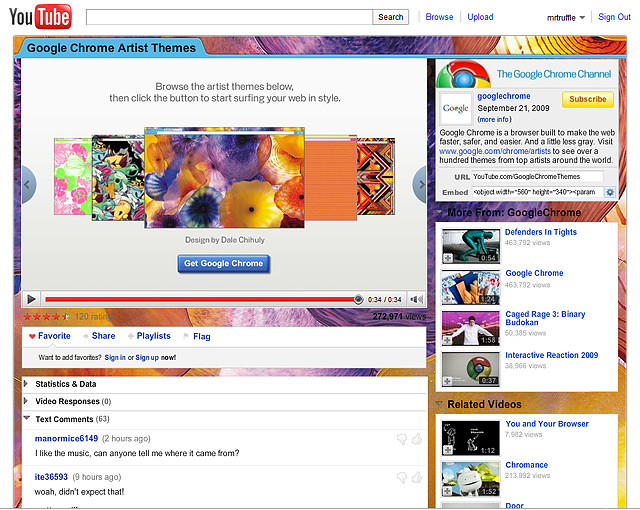Select the orange geometric theme thumbnail
Viewport: 640px width, 510px height.
pyautogui.click(x=376, y=176)
